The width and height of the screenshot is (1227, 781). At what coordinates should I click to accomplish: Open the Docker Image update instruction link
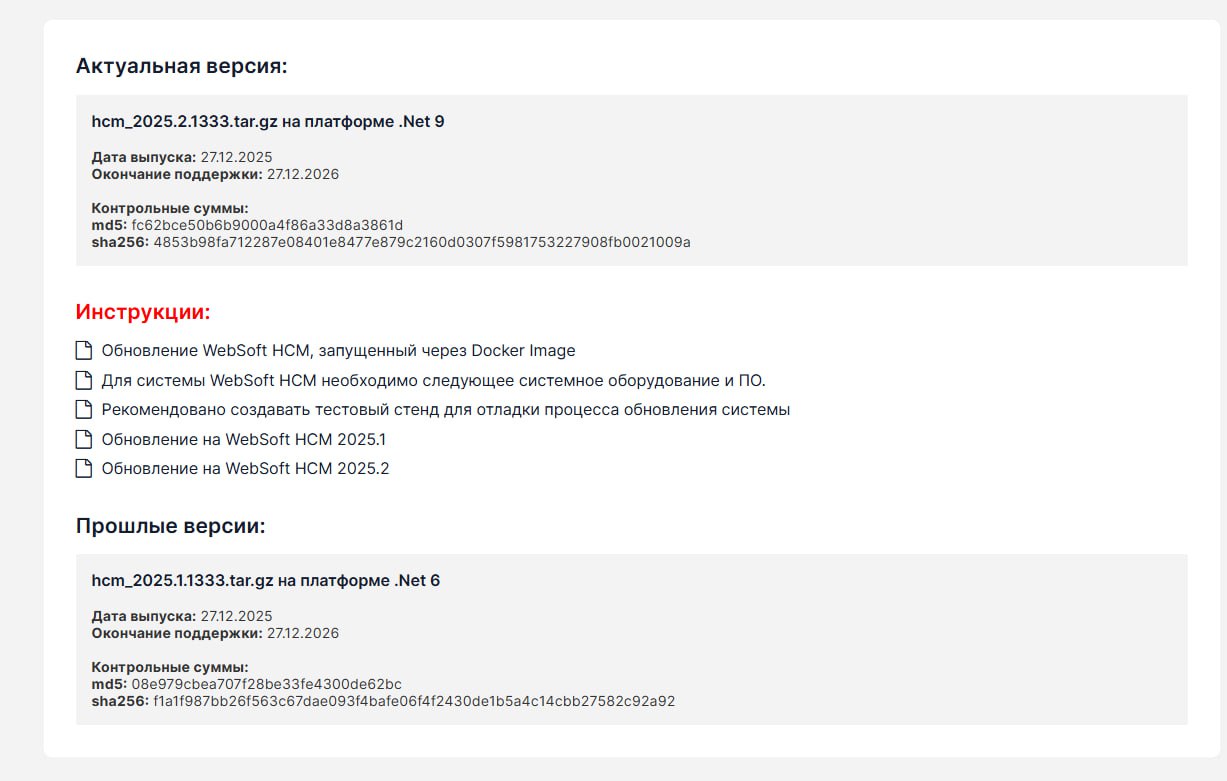(x=338, y=351)
